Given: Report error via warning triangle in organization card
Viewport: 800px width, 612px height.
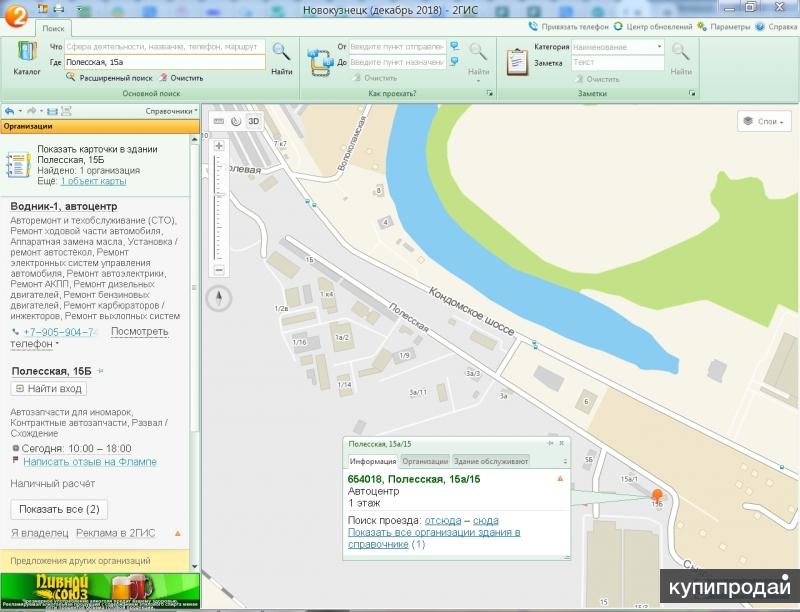Looking at the screenshot, I should tap(178, 533).
